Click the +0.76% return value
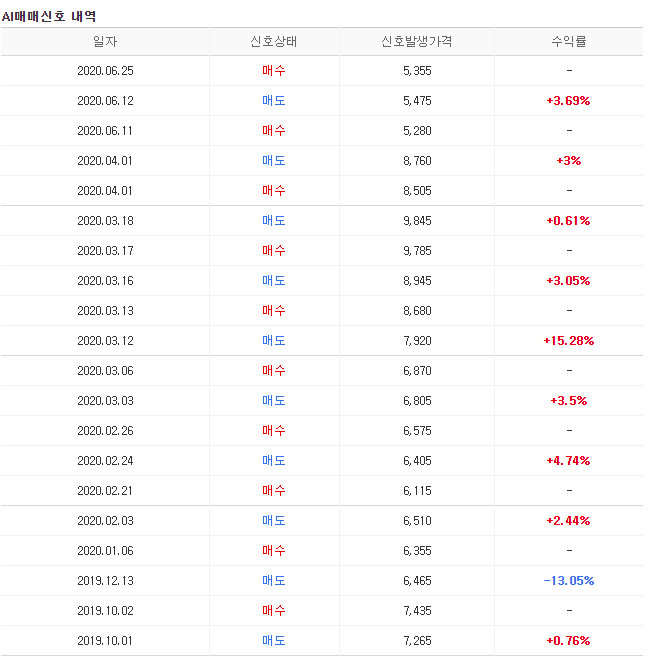The image size is (651, 660). coord(569,641)
